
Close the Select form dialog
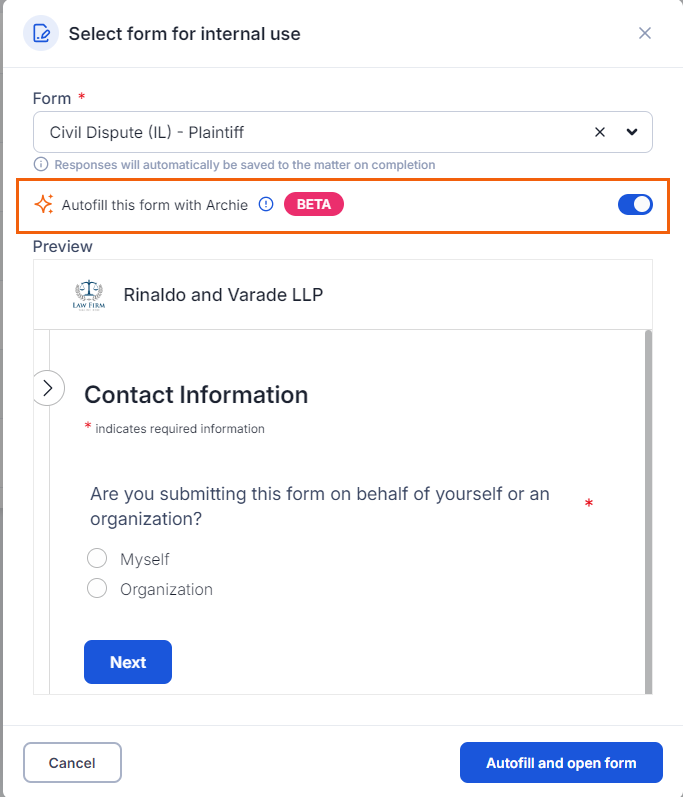point(644,33)
